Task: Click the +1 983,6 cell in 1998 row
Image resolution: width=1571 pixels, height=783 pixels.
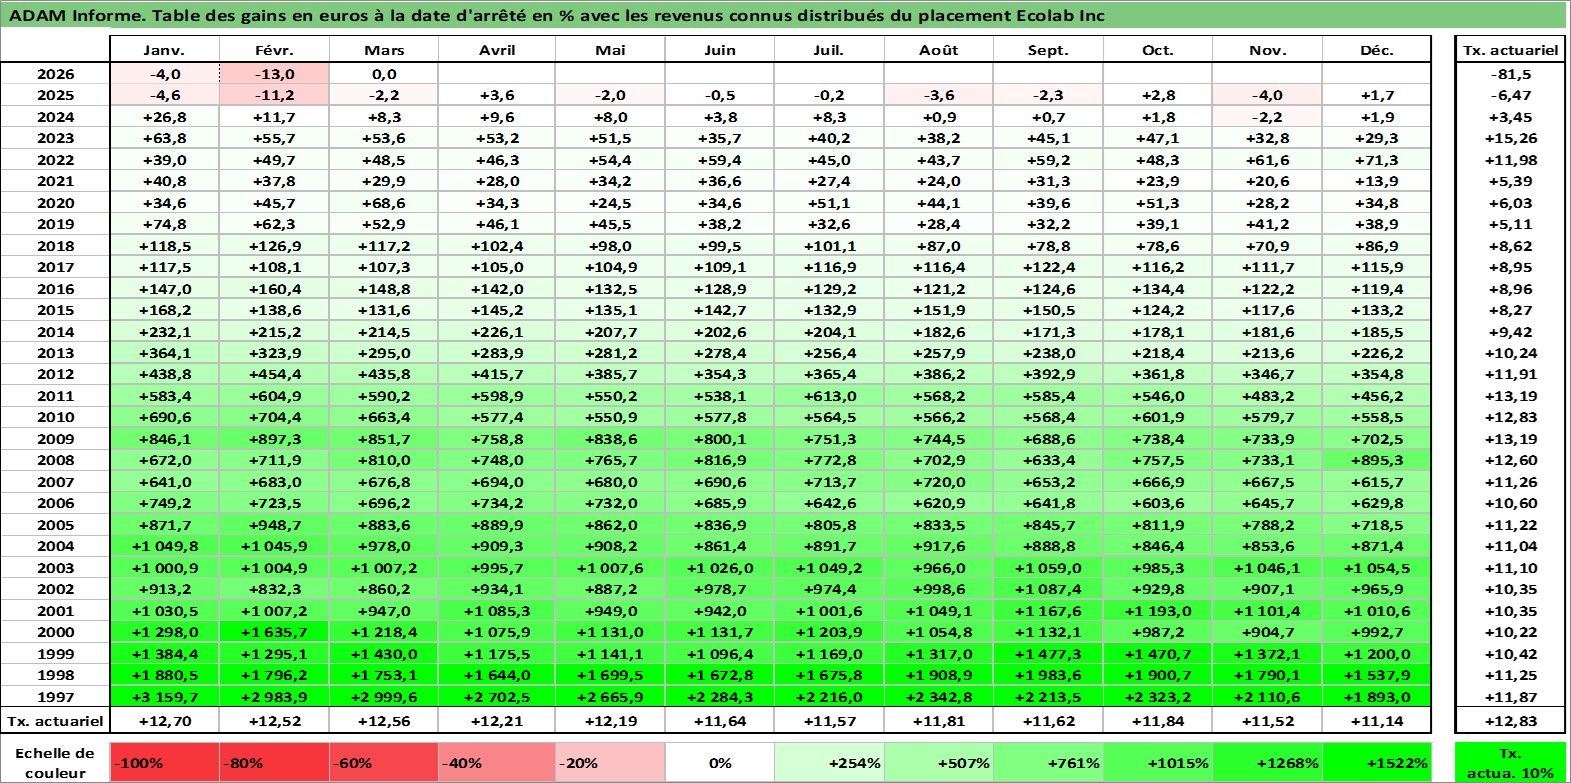Action: [1048, 675]
